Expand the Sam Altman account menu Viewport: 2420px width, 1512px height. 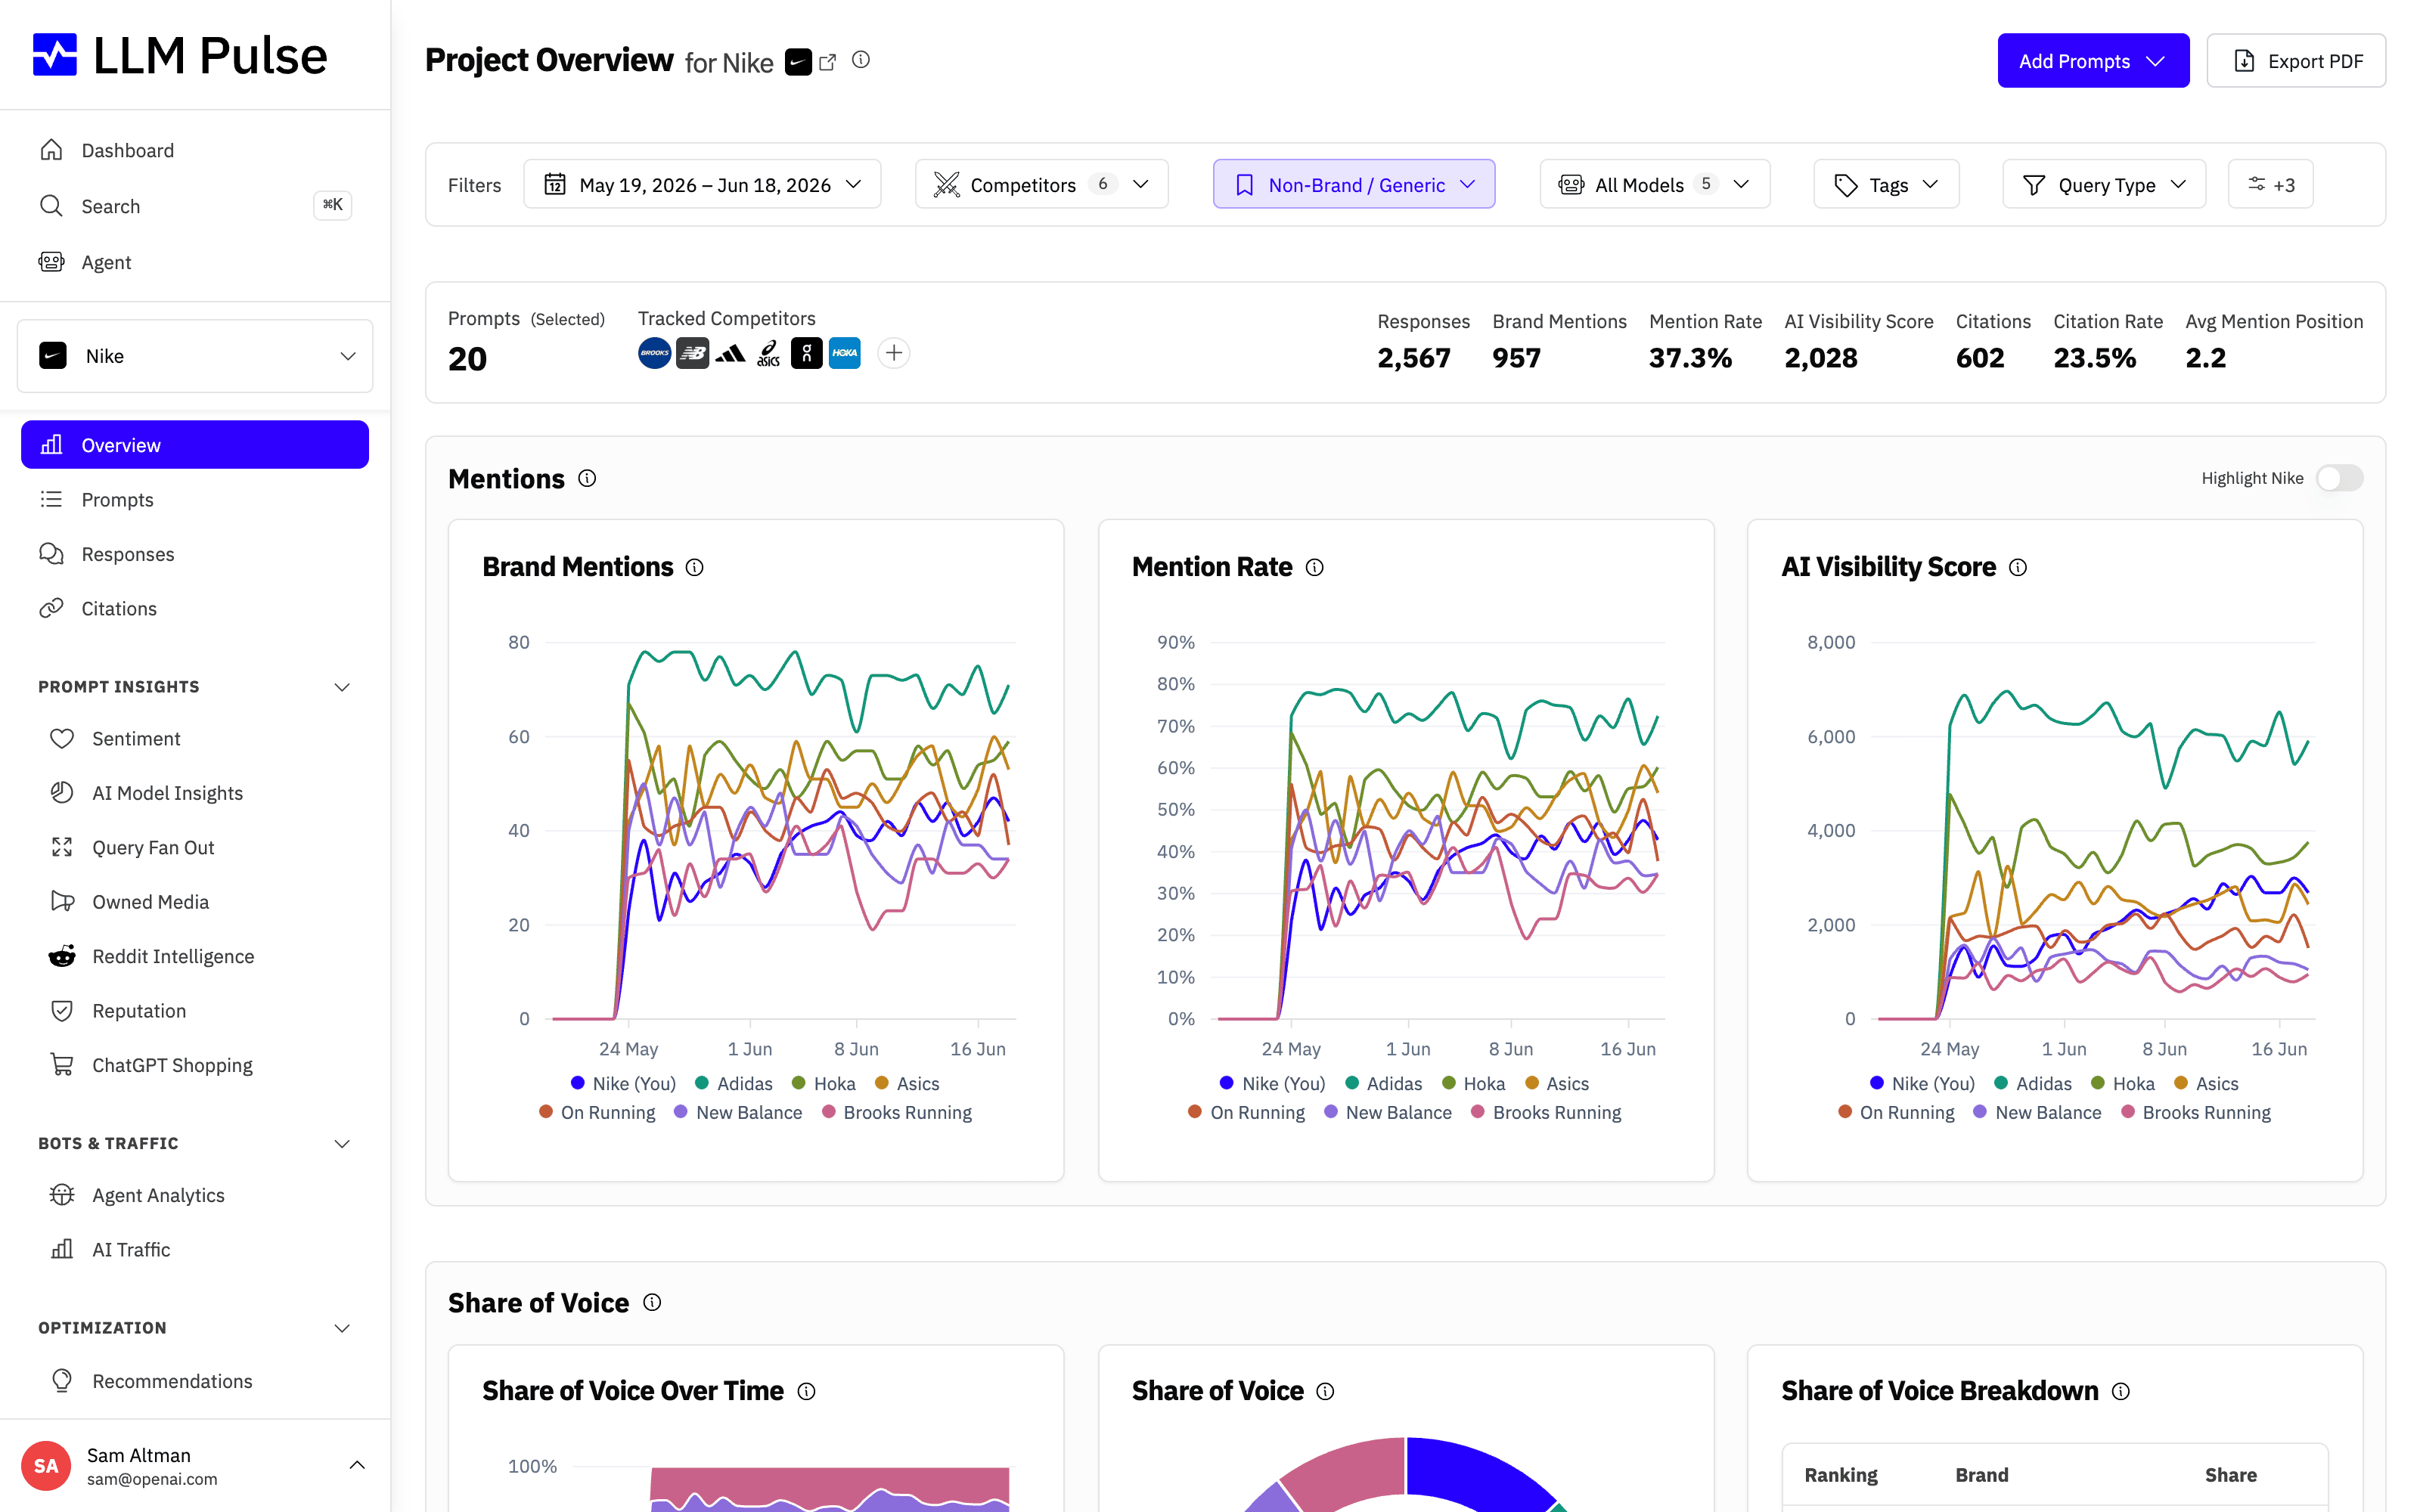click(357, 1465)
